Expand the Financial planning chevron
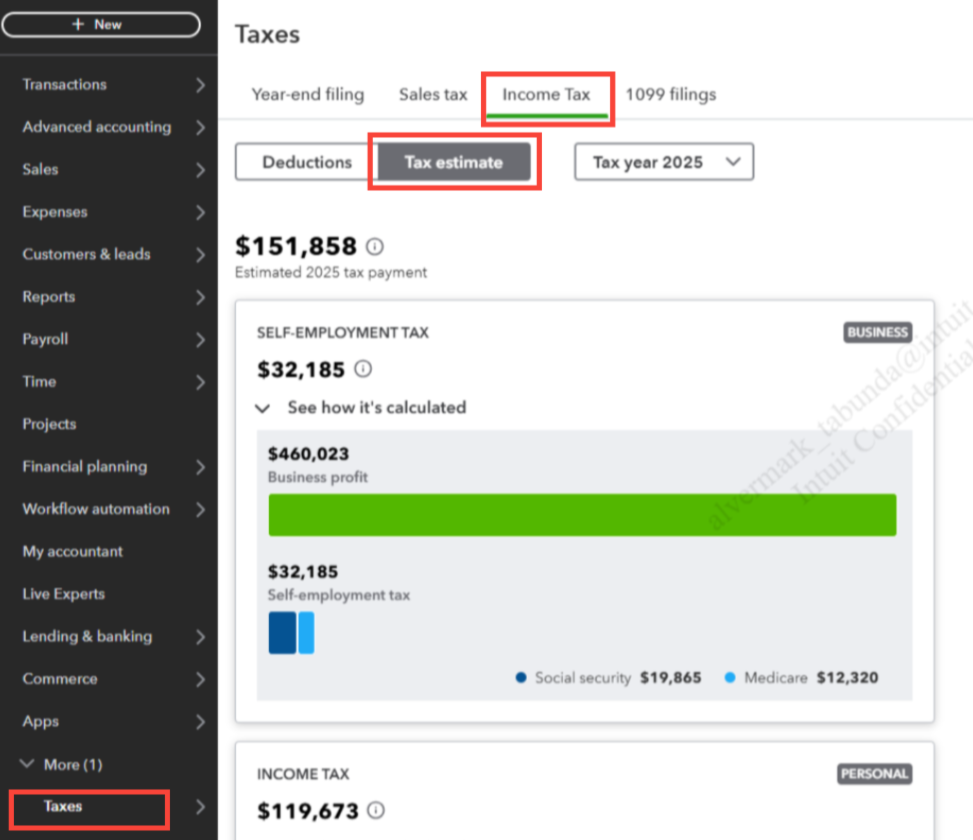The image size is (973, 840). [200, 467]
